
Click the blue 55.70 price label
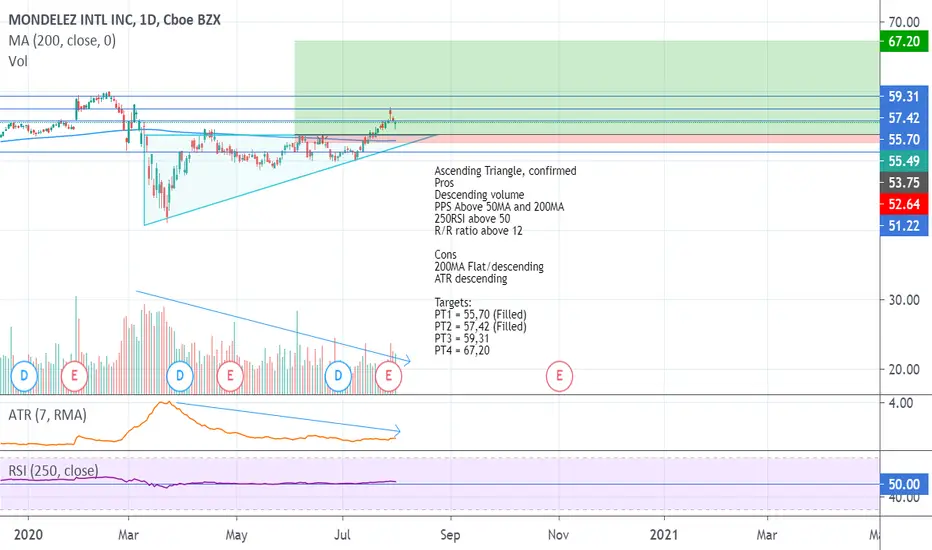coord(903,140)
